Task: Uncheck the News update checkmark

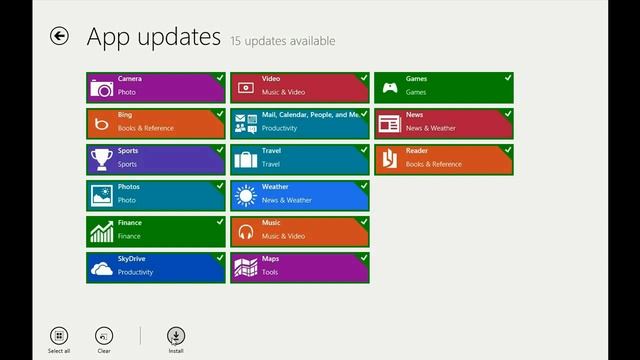Action: [x=508, y=113]
